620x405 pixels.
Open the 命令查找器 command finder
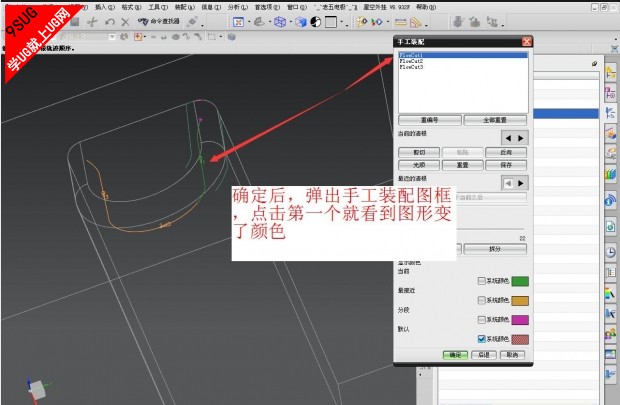(159, 21)
